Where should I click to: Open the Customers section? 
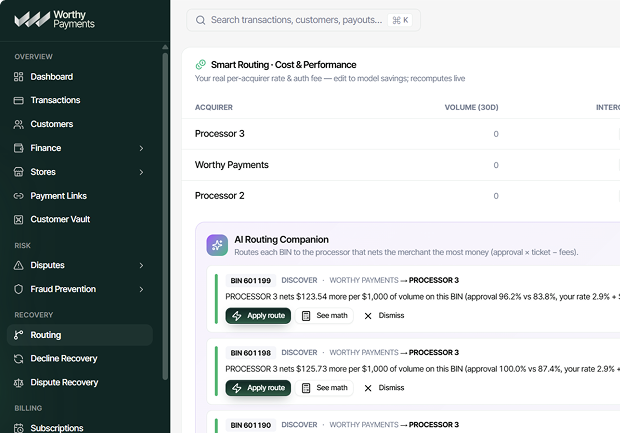click(x=79, y=124)
